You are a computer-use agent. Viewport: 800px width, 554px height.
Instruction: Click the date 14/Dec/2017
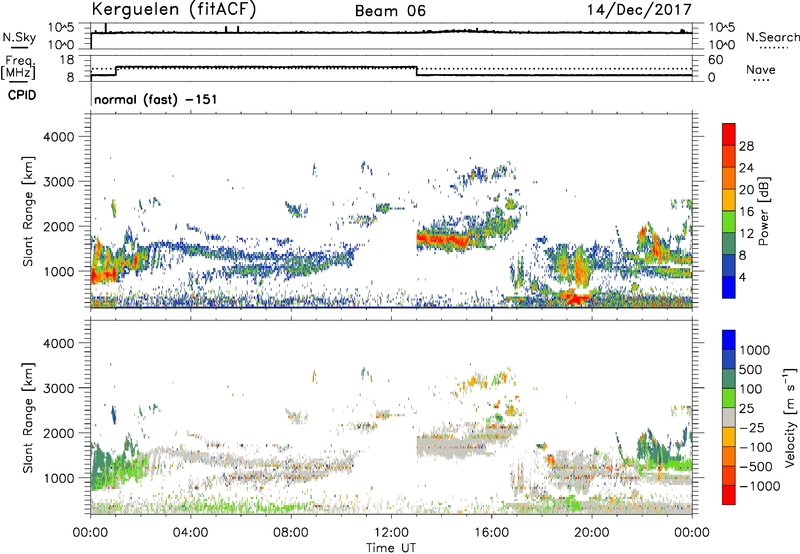639,10
